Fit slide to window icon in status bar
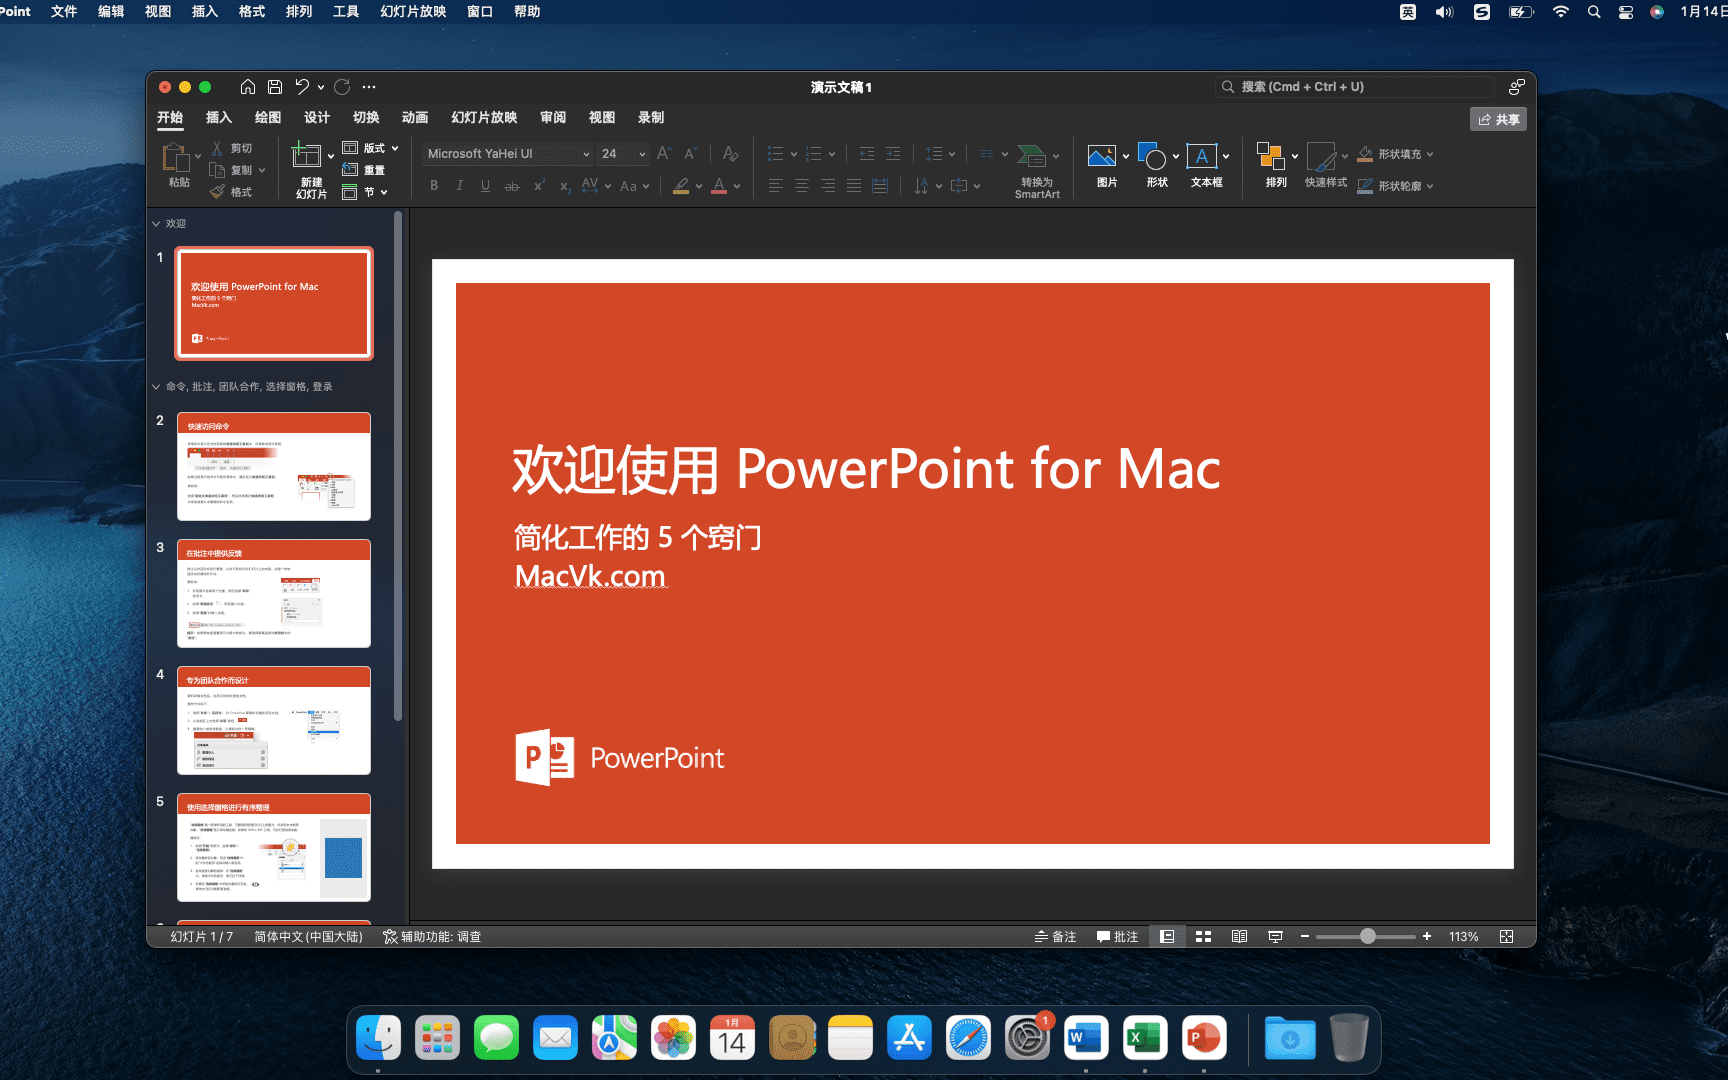Image resolution: width=1728 pixels, height=1080 pixels. coord(1506,937)
